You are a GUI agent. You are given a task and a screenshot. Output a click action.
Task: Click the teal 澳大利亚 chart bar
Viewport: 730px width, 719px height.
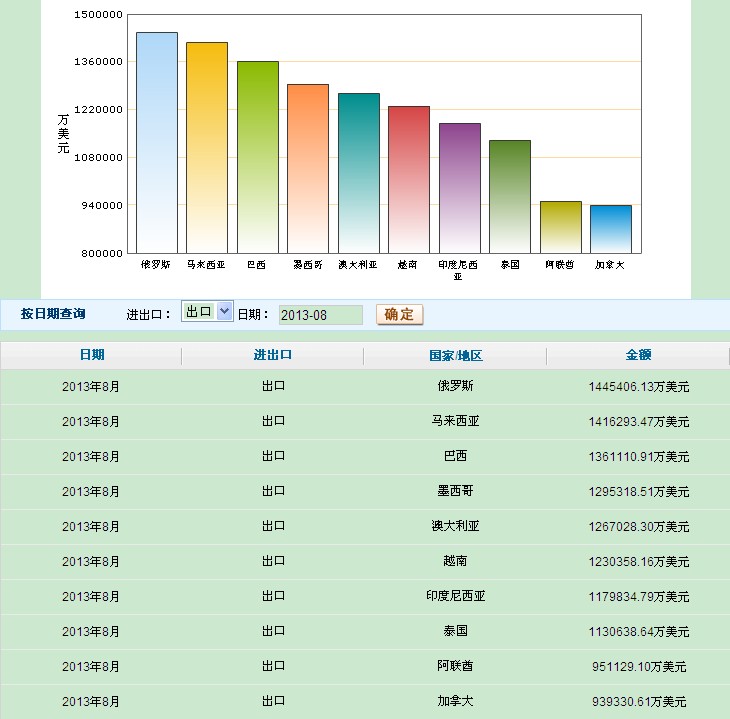tap(358, 173)
